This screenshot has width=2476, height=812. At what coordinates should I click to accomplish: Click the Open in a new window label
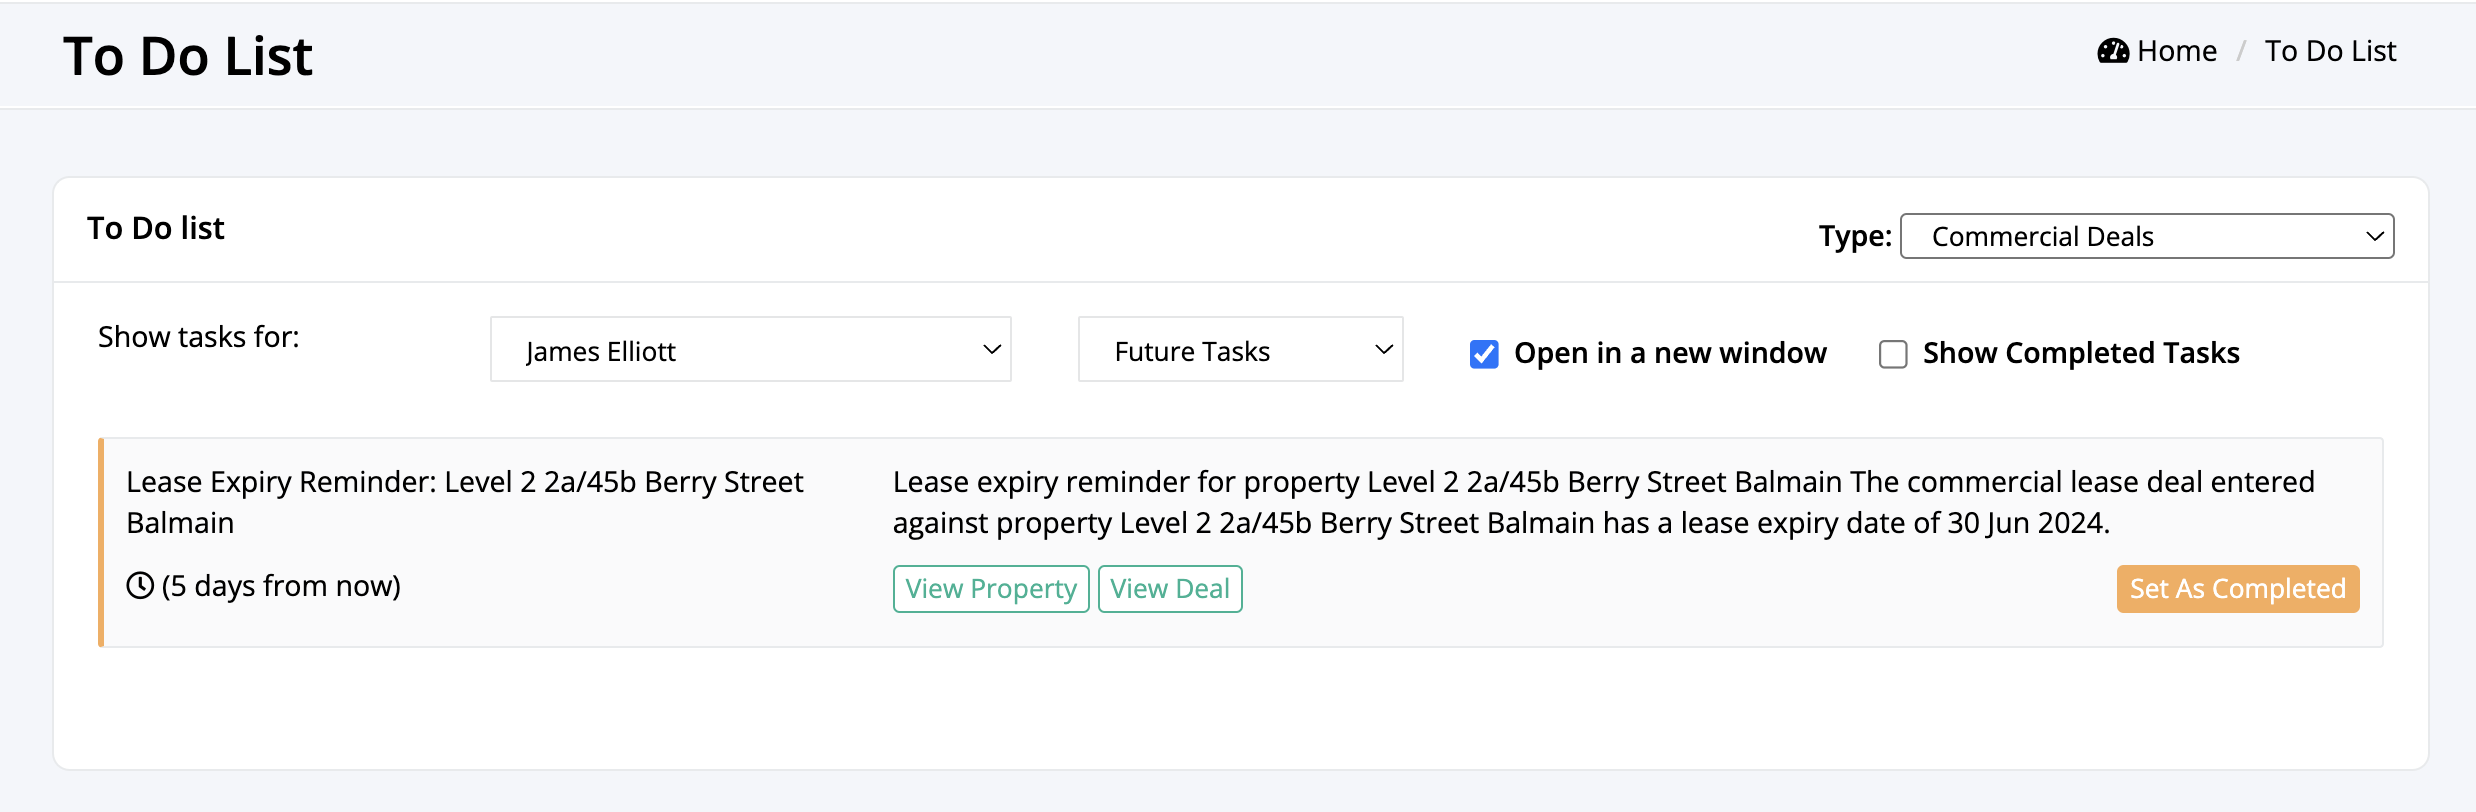1670,353
